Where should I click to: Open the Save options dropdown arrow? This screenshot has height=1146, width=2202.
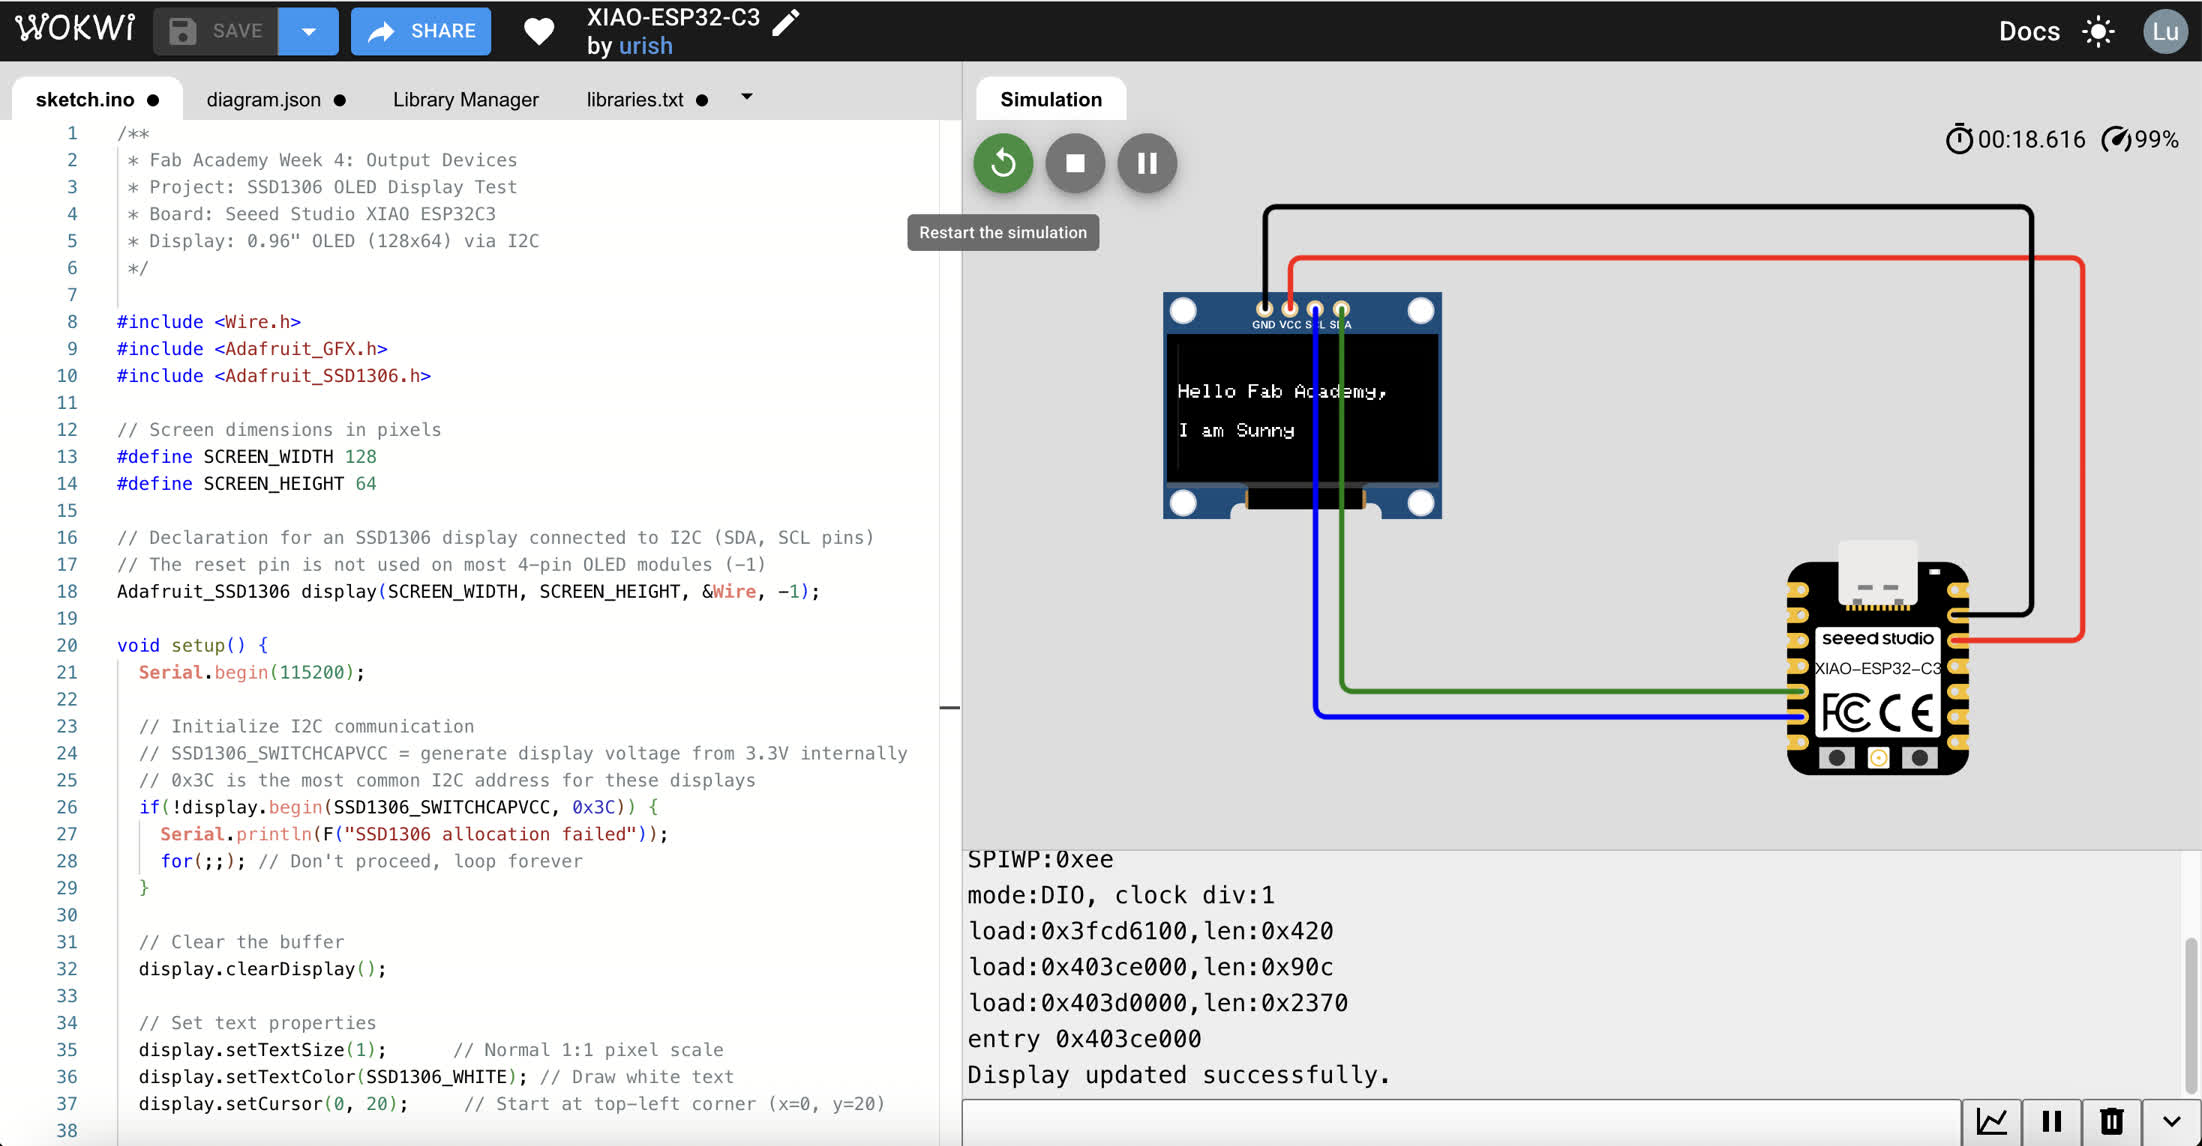click(x=308, y=31)
